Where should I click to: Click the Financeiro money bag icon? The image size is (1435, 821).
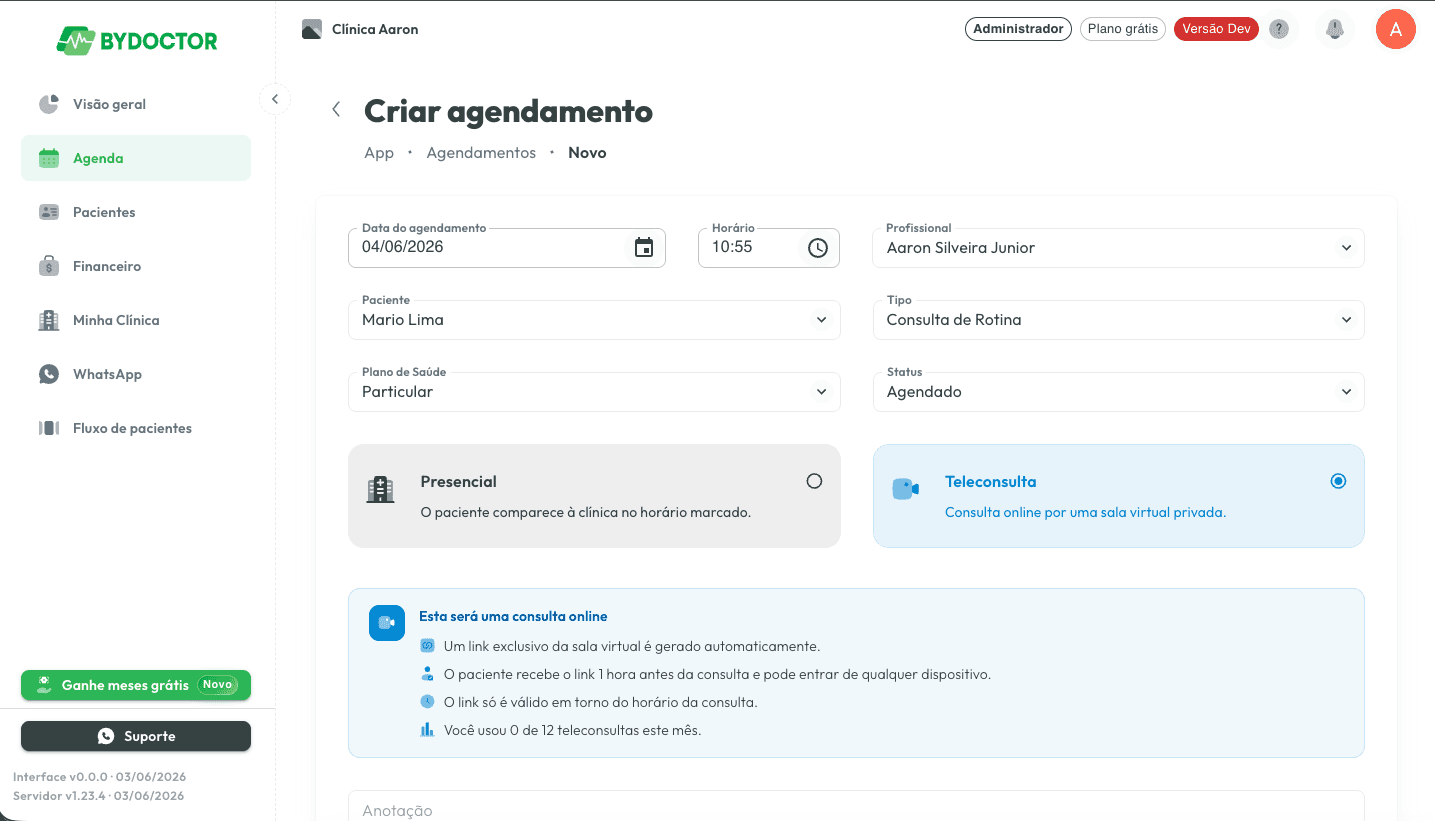click(49, 266)
